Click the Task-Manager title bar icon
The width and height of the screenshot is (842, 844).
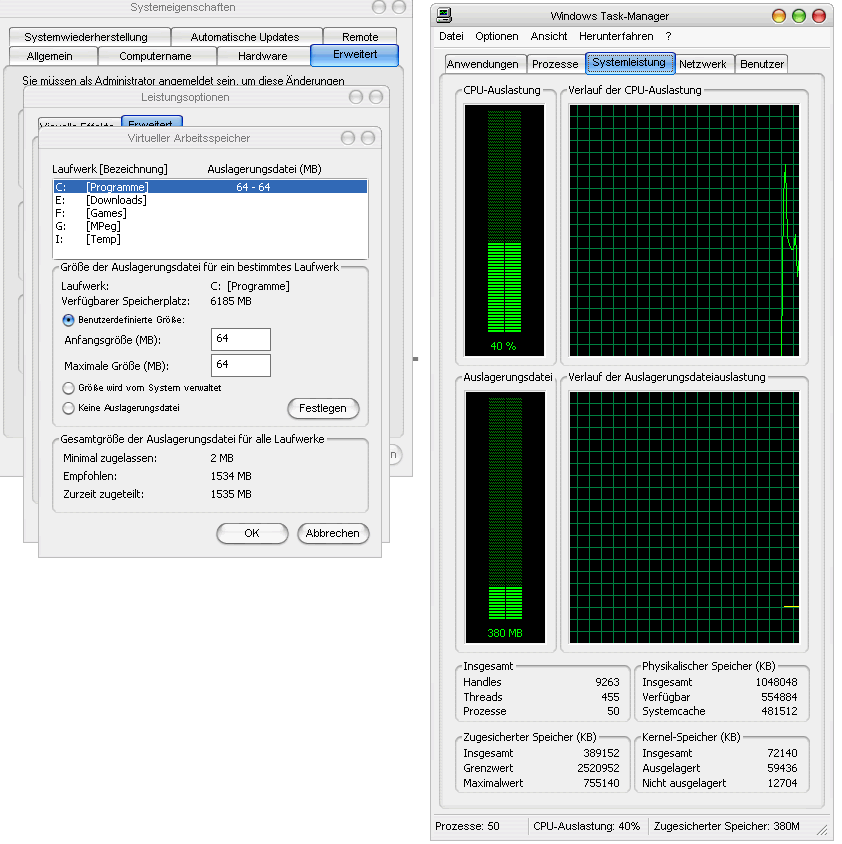[444, 15]
